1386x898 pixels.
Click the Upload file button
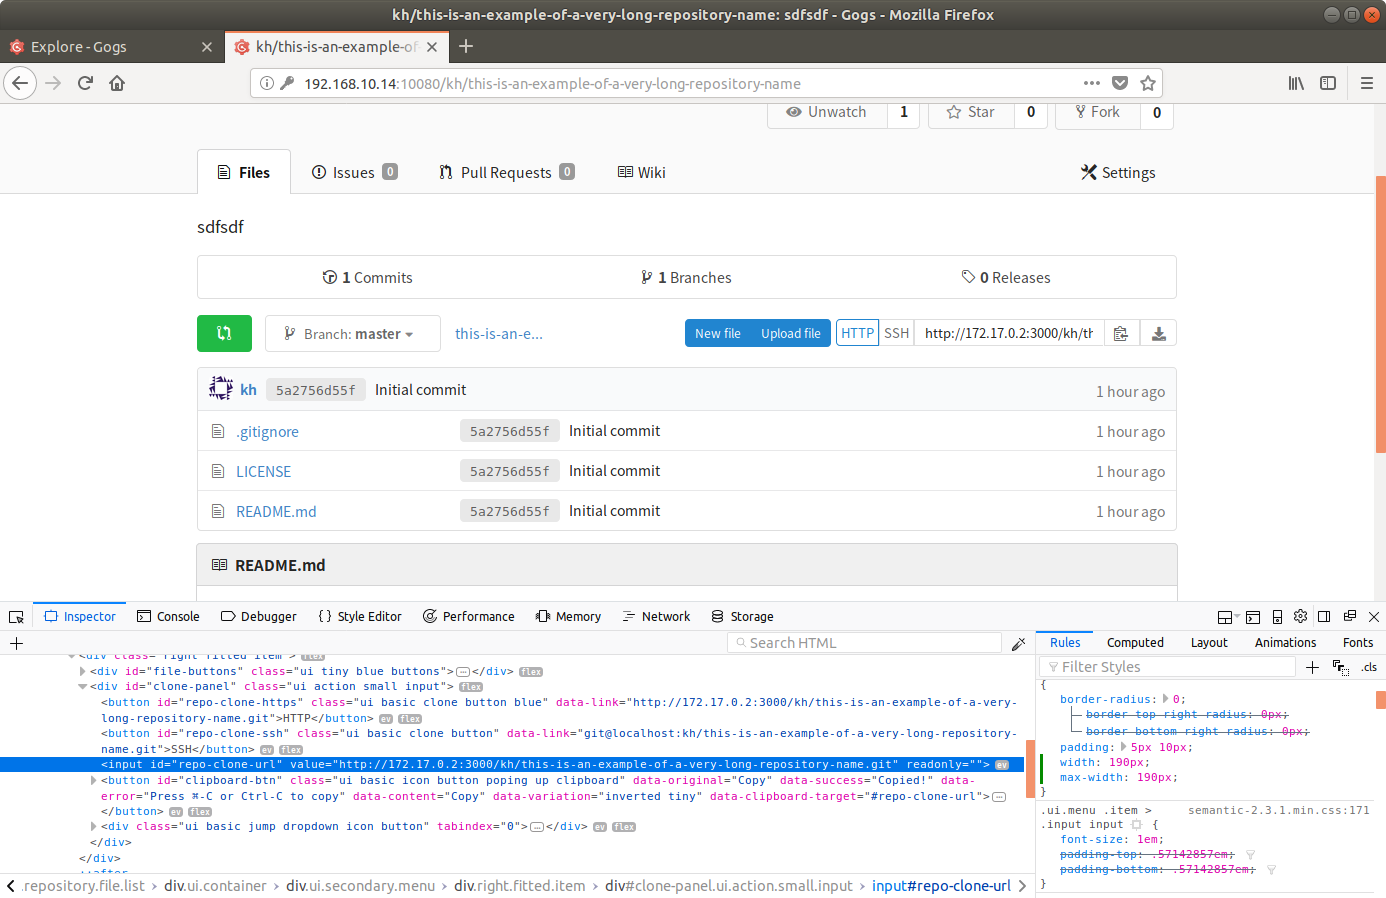(x=790, y=333)
